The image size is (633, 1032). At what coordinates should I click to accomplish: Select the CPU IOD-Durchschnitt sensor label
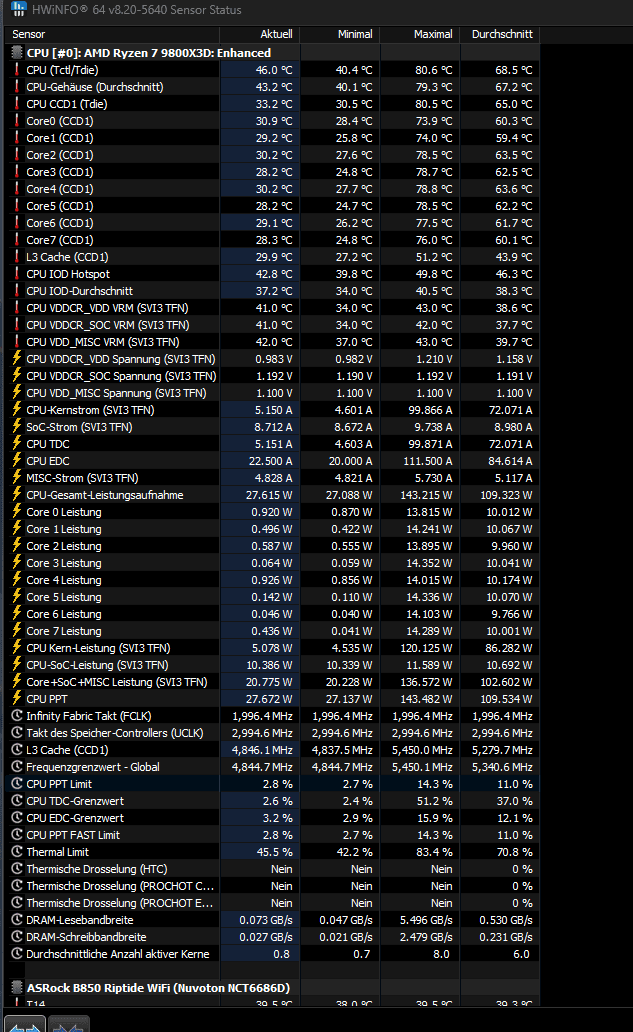click(x=80, y=291)
